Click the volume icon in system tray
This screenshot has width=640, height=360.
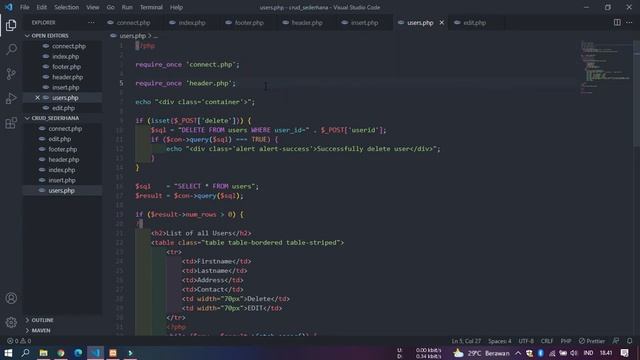[x=574, y=353]
